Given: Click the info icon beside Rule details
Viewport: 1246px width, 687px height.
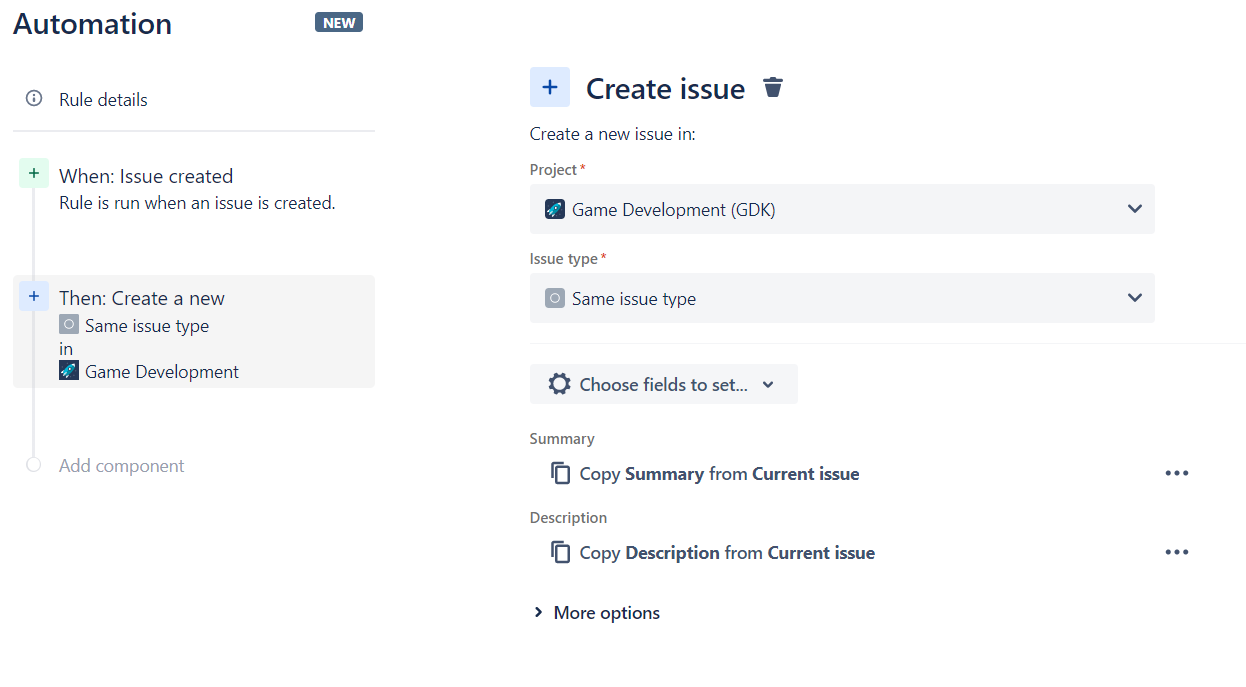Looking at the screenshot, I should 34,99.
